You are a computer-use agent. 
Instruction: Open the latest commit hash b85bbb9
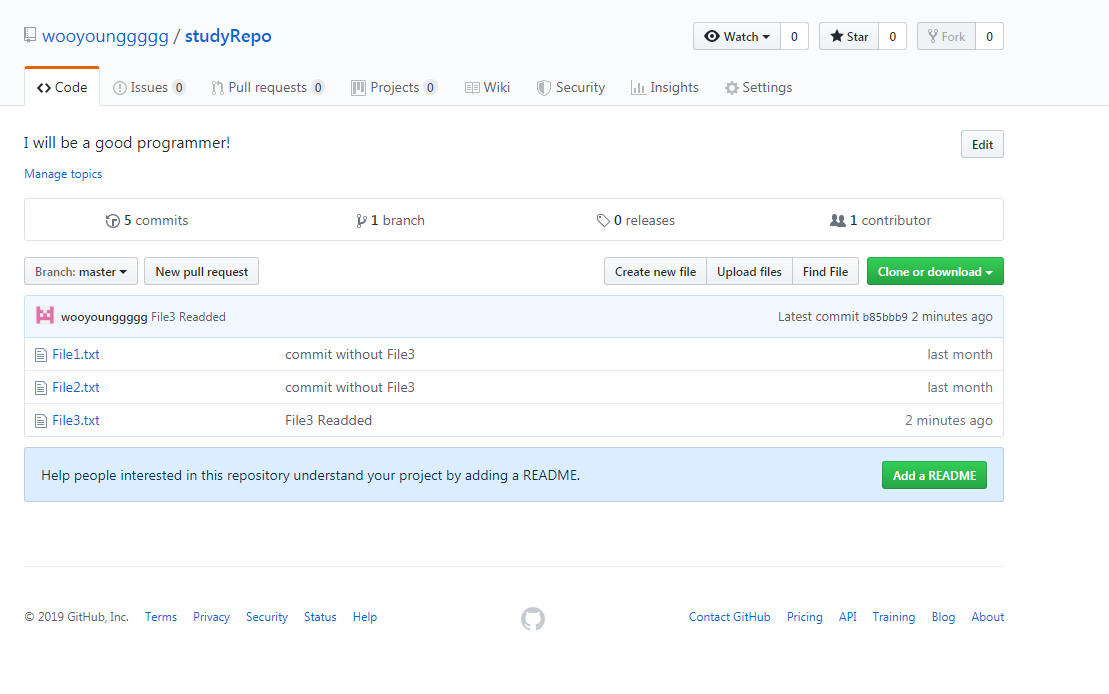coord(885,317)
